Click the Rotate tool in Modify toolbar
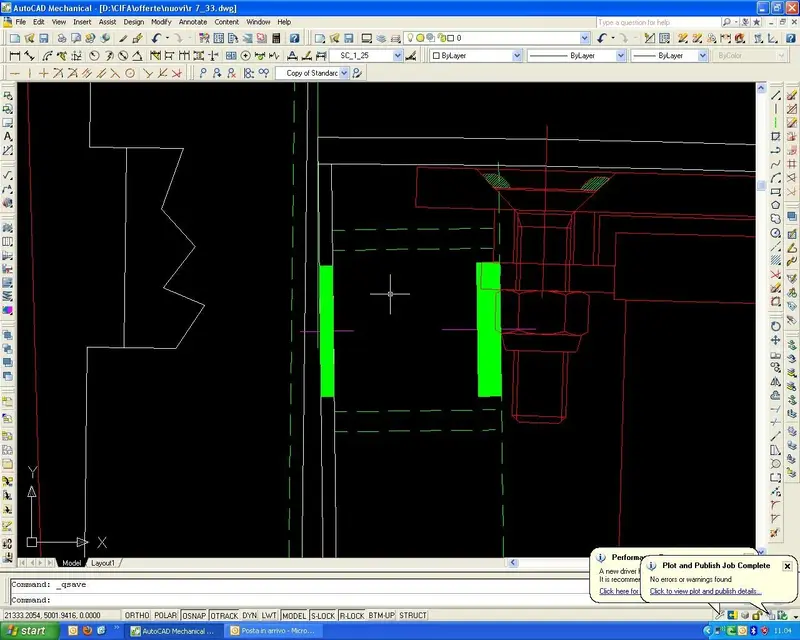This screenshot has height=640, width=800. click(776, 326)
